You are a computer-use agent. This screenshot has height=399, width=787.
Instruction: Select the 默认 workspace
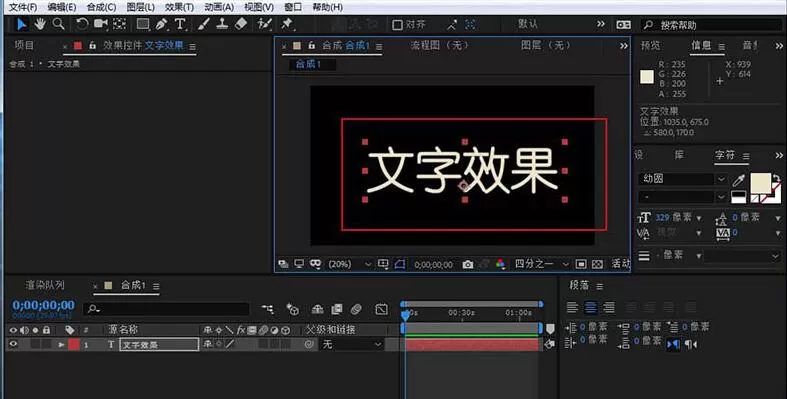pos(528,24)
